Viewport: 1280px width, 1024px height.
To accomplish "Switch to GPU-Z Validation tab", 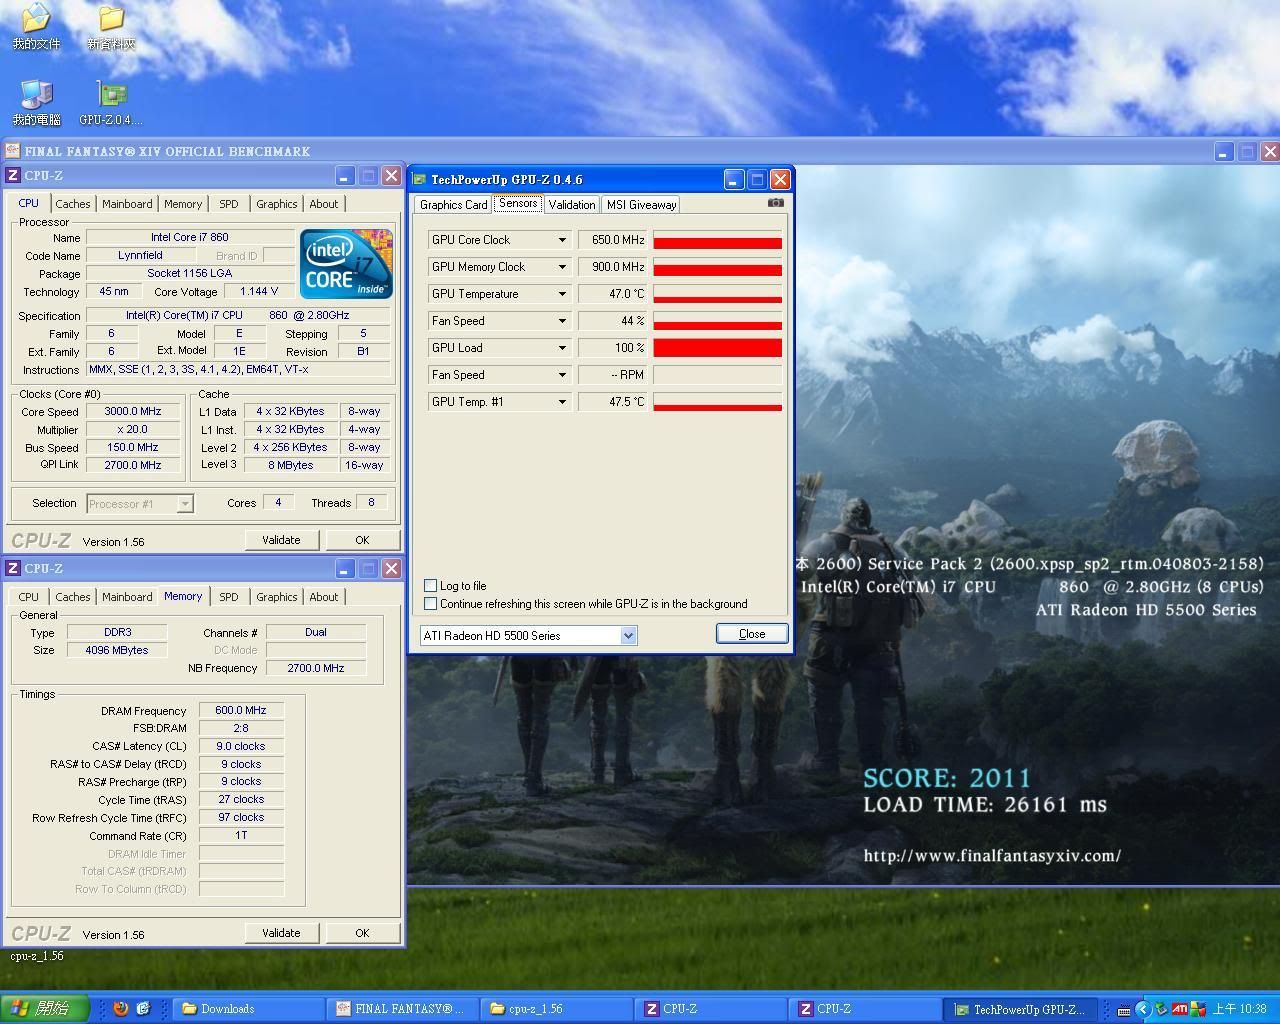I will (x=572, y=204).
